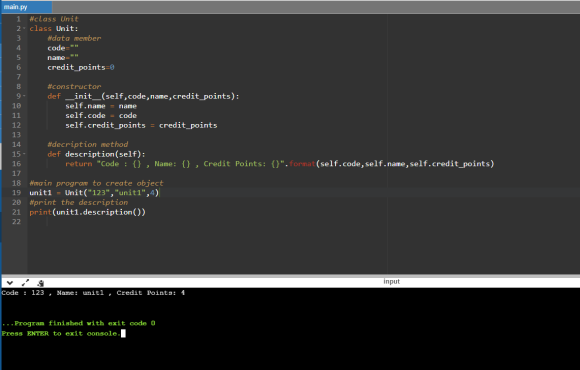Click the 'return' keyword on line 16
The height and width of the screenshot is (370, 580).
(x=79, y=164)
